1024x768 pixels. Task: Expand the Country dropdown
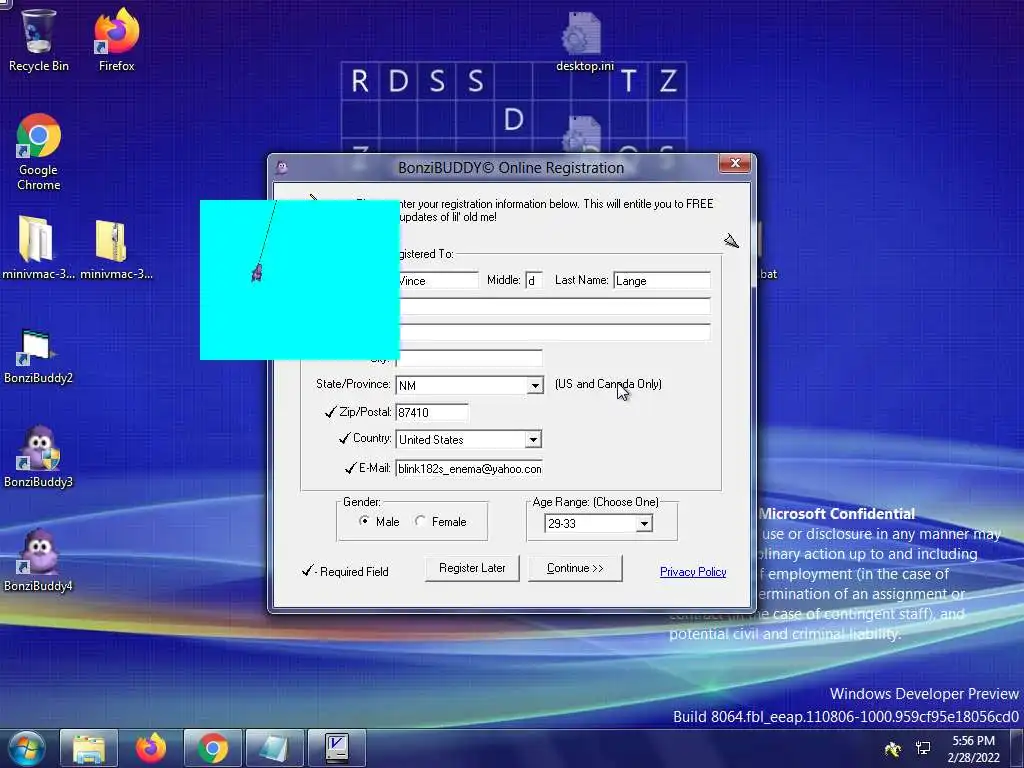[x=533, y=440]
